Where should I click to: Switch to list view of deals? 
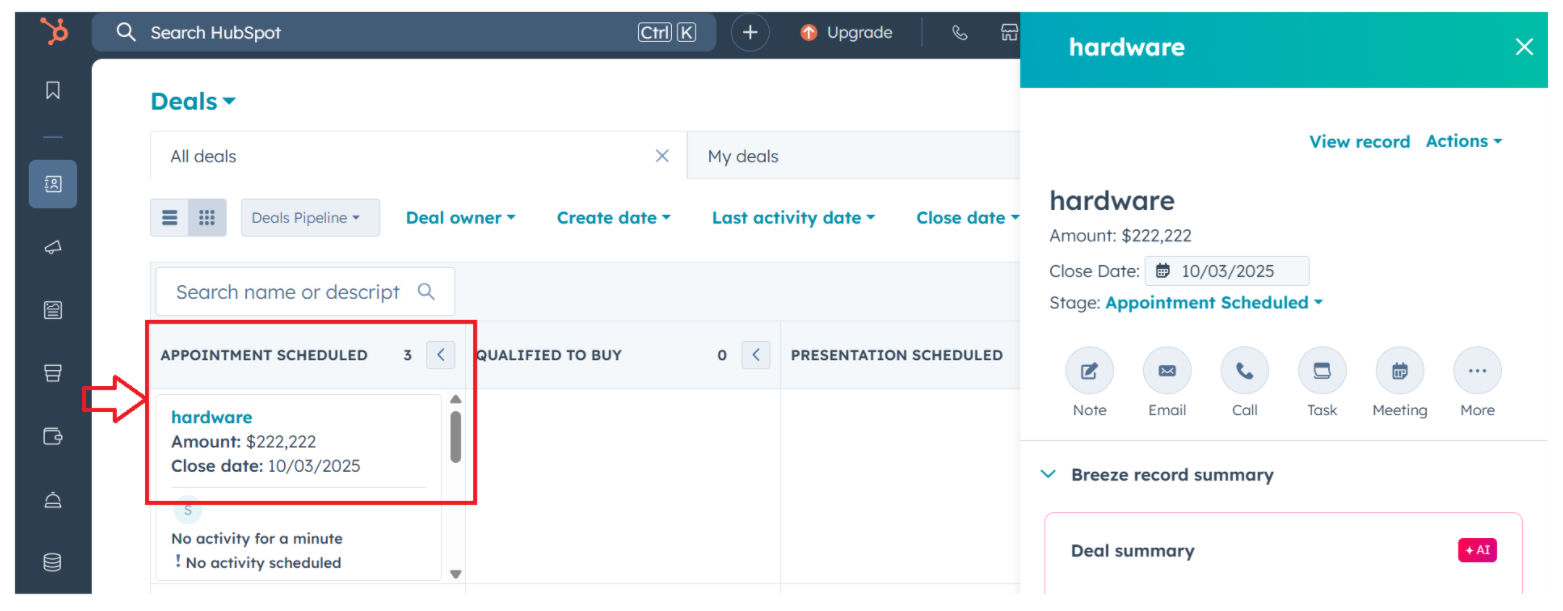click(170, 217)
